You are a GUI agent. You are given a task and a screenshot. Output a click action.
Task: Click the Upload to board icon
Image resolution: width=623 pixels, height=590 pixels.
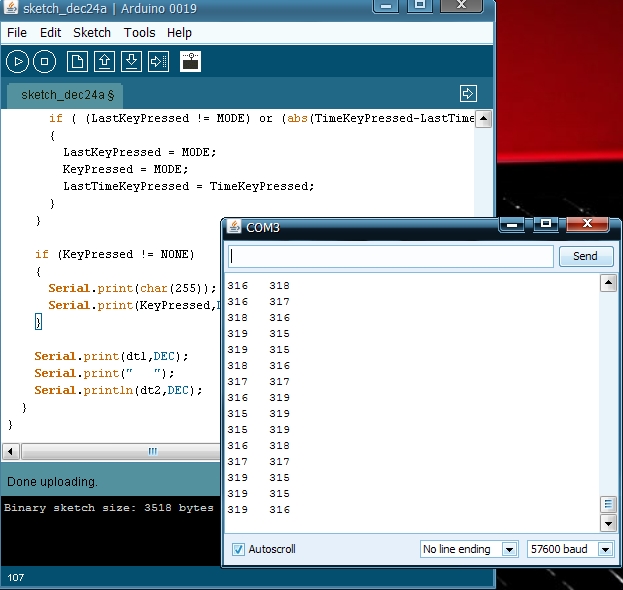click(x=158, y=62)
